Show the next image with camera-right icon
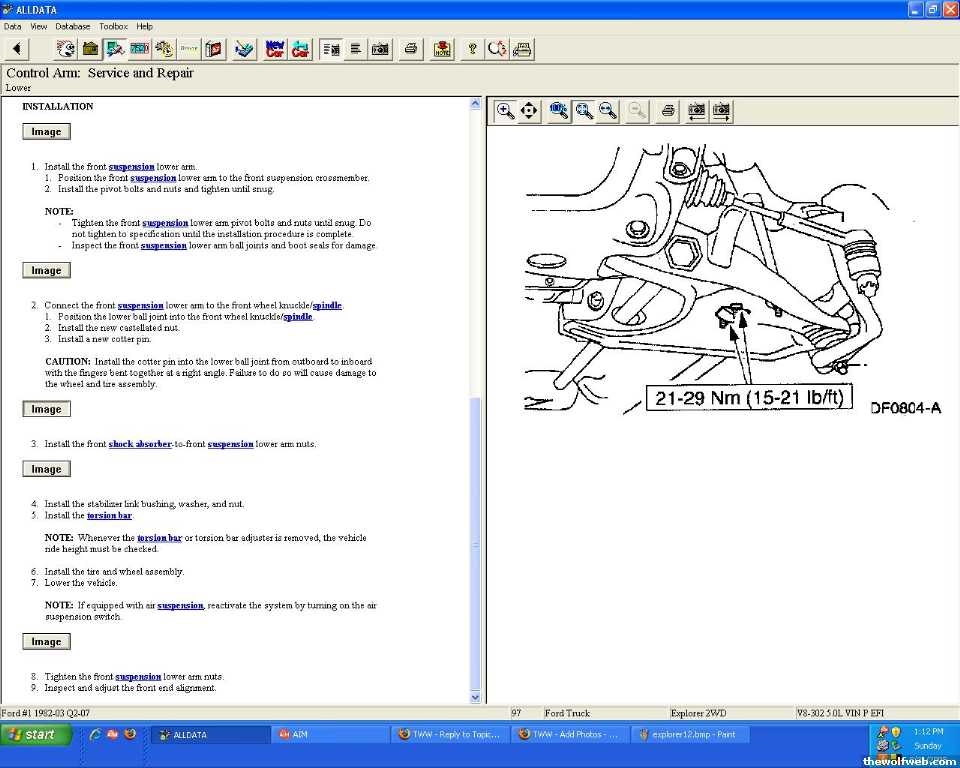This screenshot has height=768, width=960. [x=721, y=111]
